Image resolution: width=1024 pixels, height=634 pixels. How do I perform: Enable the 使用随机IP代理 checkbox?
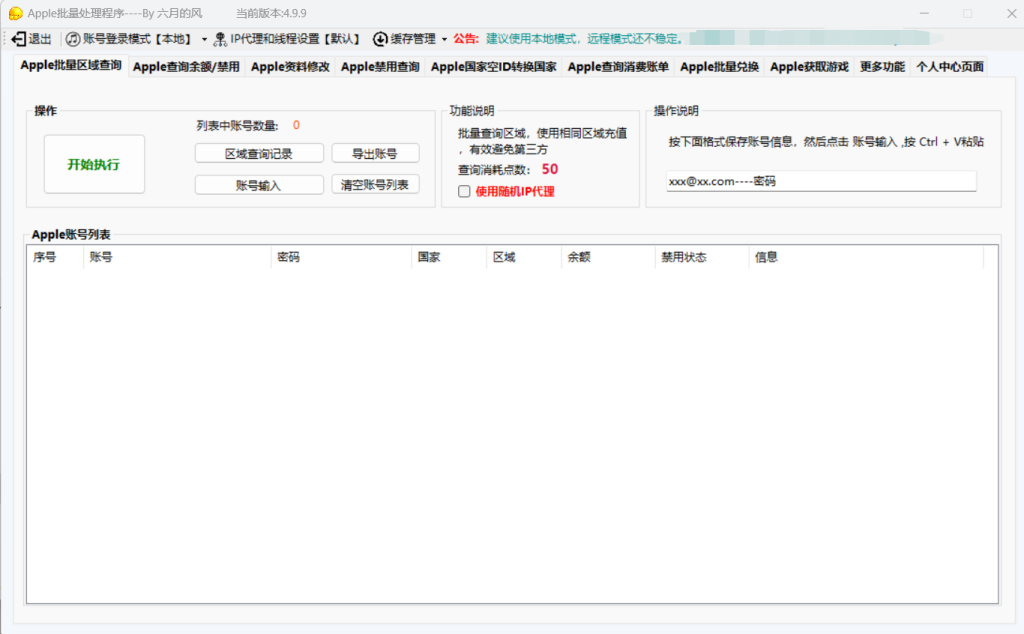[x=464, y=191]
